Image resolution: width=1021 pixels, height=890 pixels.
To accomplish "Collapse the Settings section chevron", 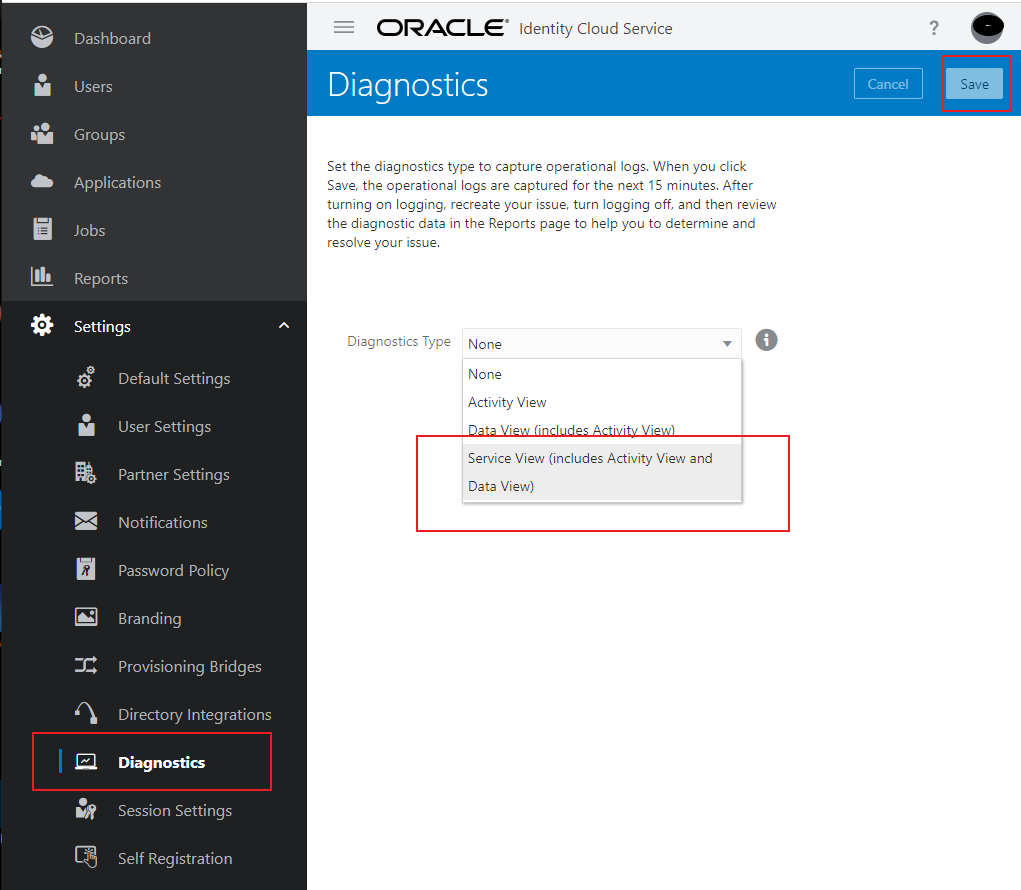I will pyautogui.click(x=284, y=325).
